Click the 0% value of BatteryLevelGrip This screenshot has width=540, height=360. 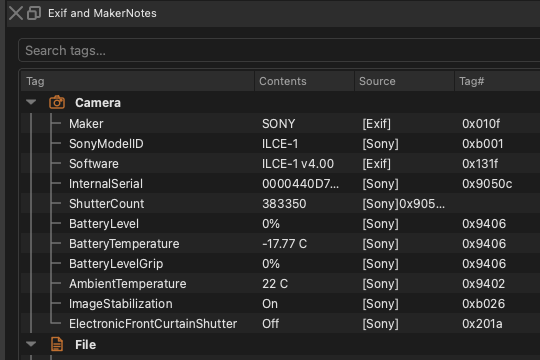pos(271,264)
